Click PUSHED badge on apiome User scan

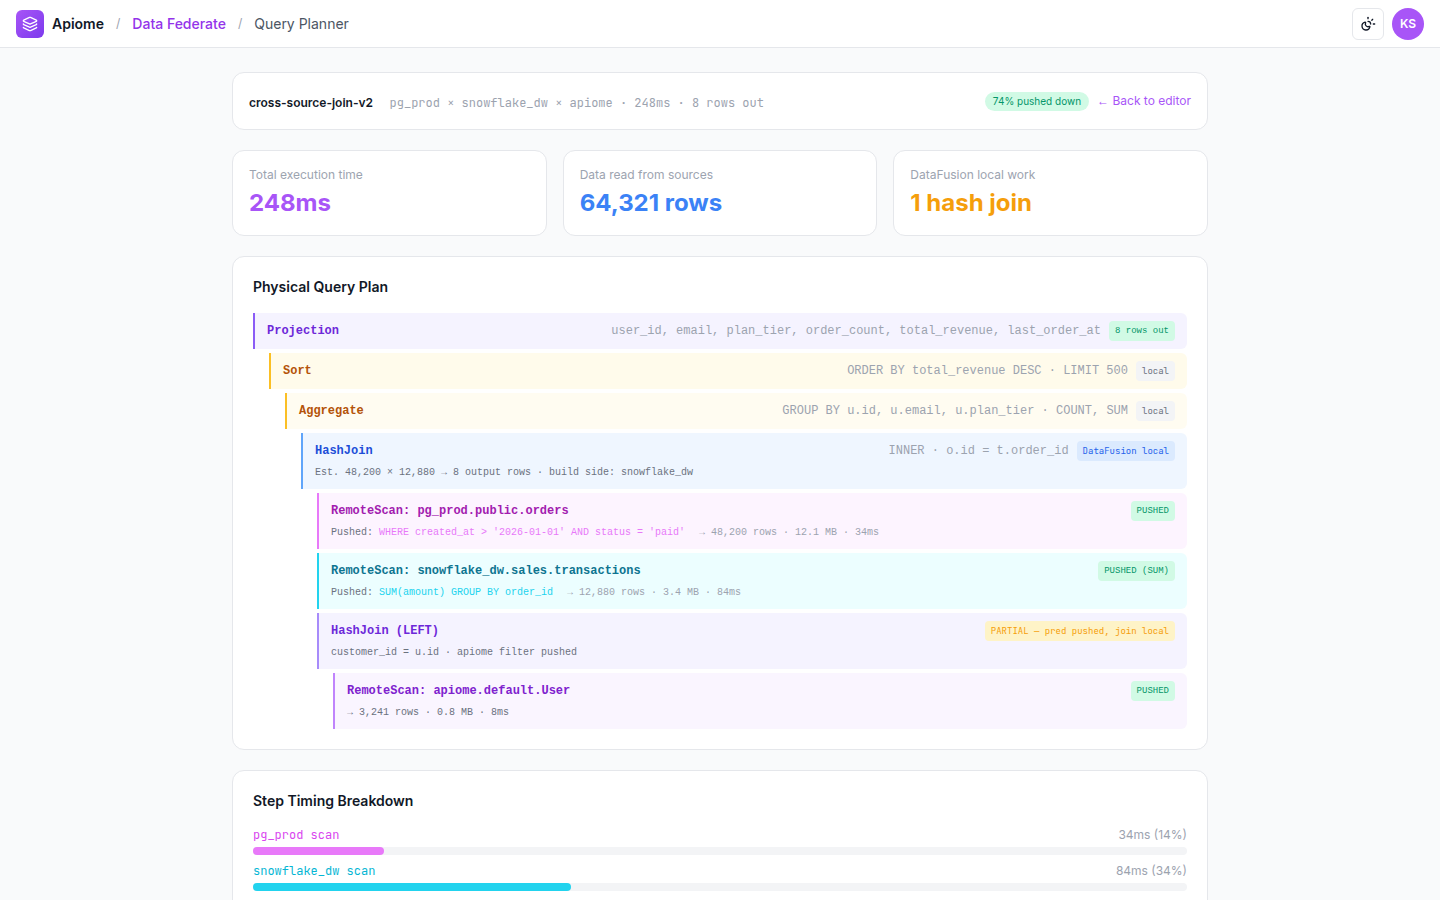pyautogui.click(x=1153, y=690)
